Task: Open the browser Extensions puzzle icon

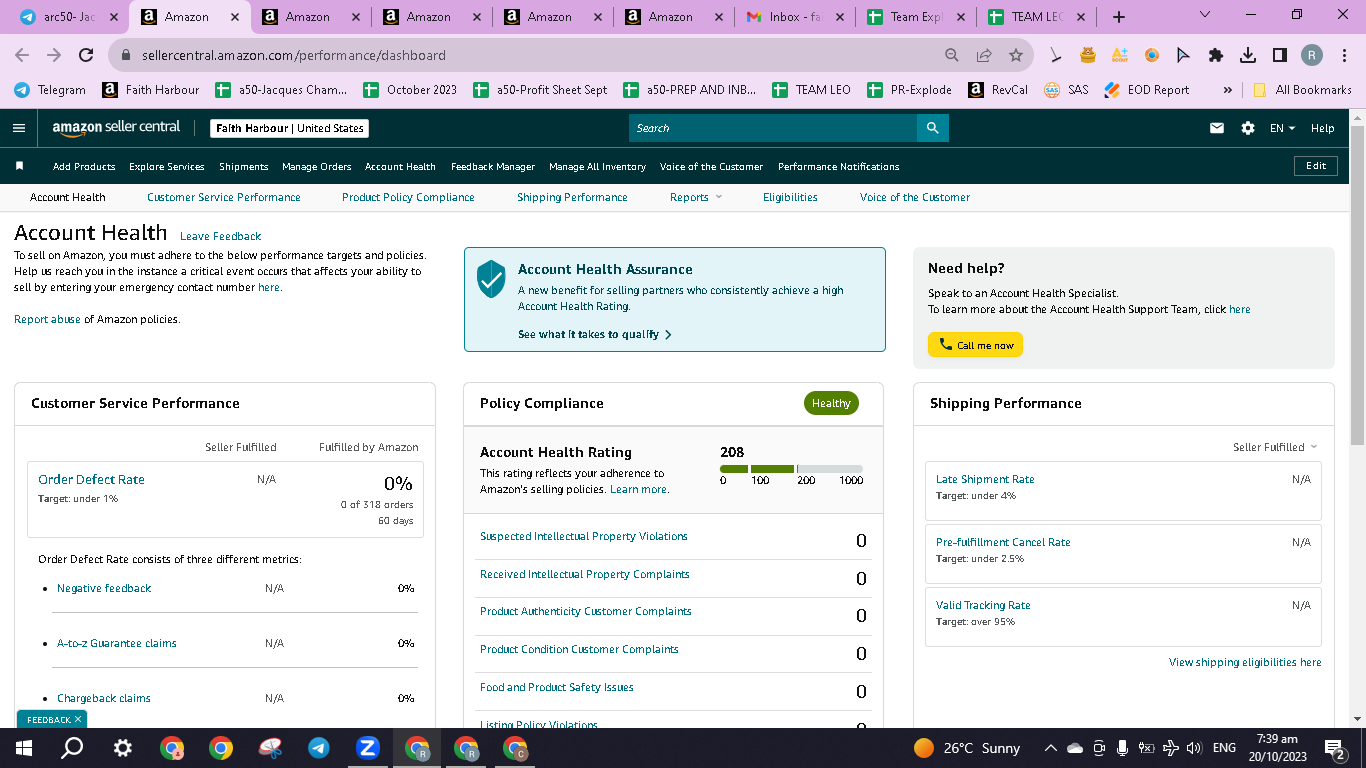Action: (1215, 55)
